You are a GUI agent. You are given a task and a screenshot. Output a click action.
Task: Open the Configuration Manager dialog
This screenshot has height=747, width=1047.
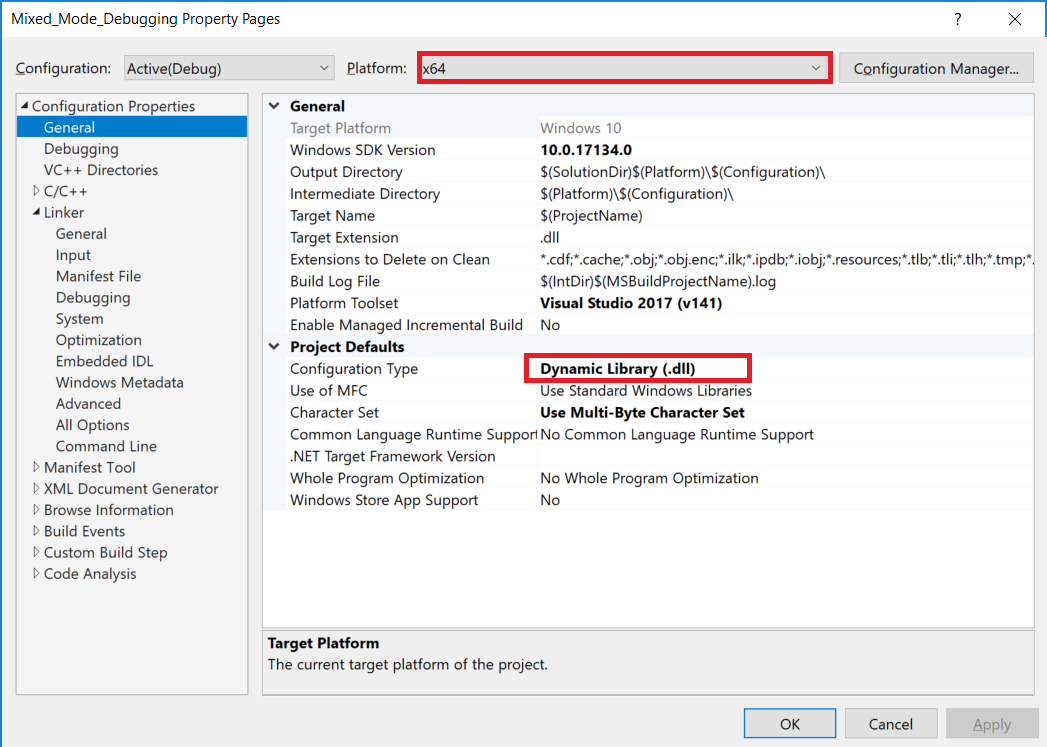tap(936, 67)
